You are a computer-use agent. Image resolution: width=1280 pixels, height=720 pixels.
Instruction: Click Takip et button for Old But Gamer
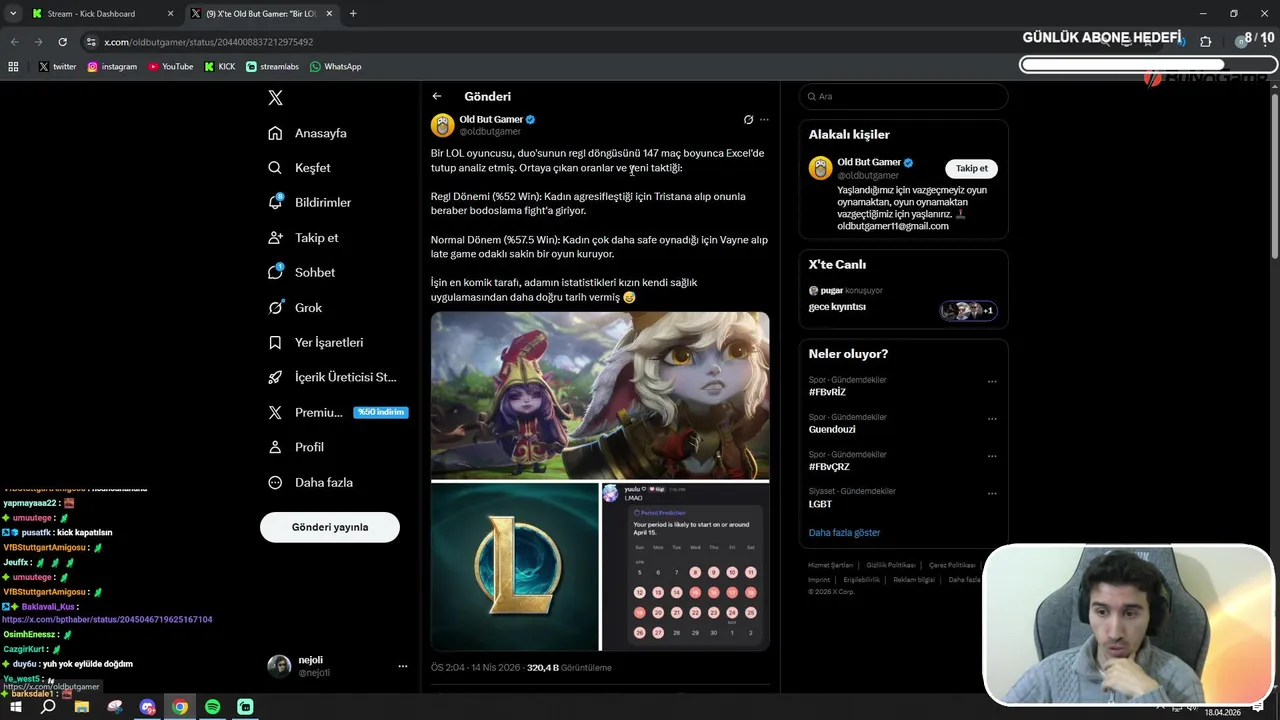971,168
